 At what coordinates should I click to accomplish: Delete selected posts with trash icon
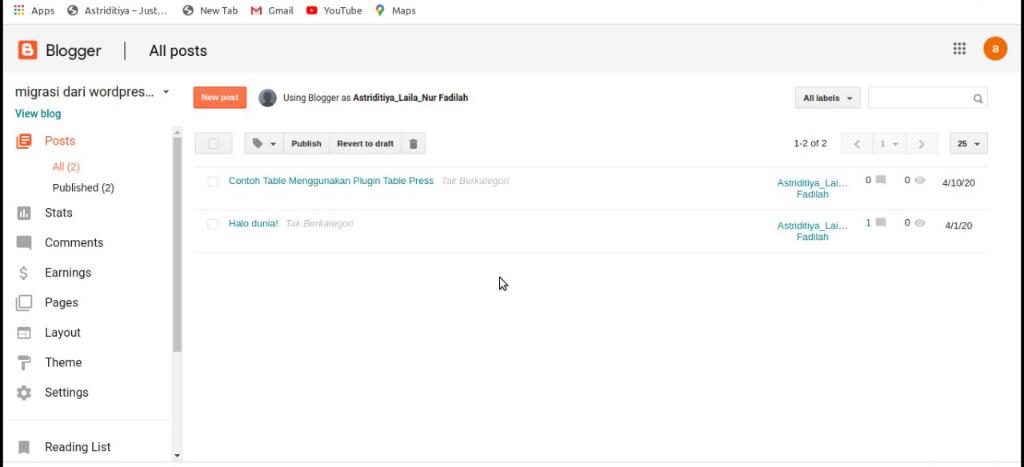coord(414,144)
